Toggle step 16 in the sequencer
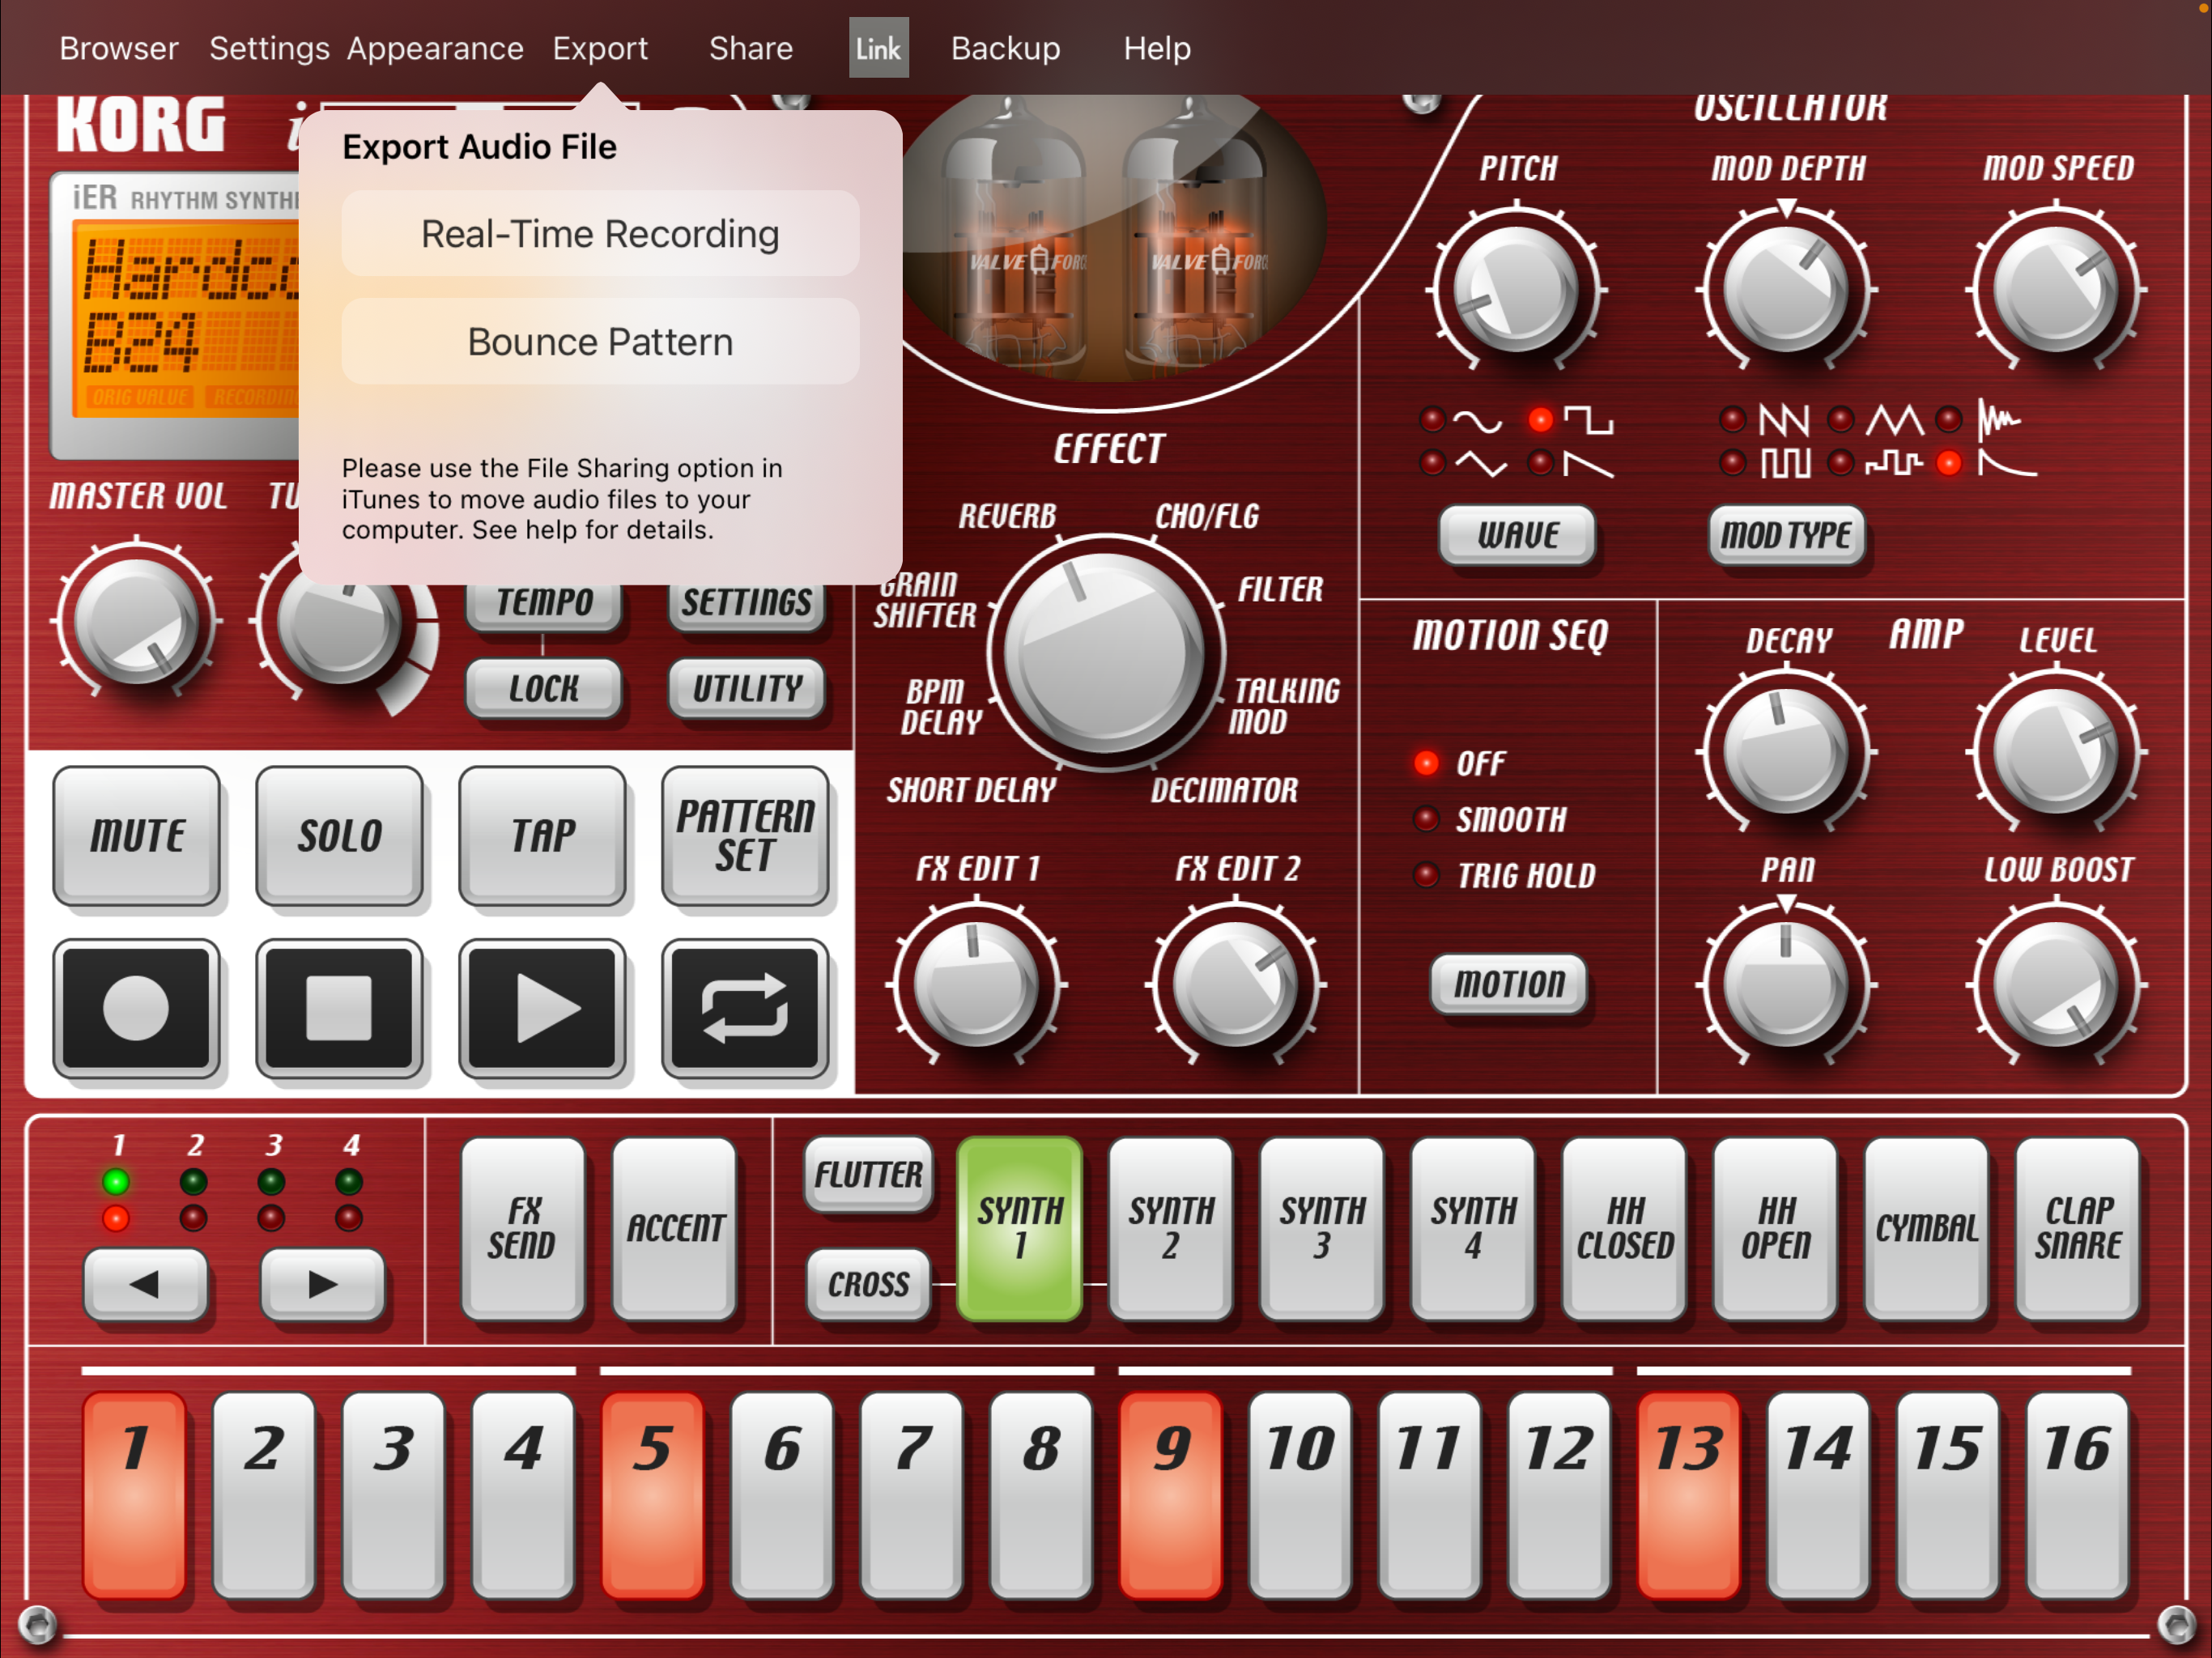 [x=2077, y=1494]
